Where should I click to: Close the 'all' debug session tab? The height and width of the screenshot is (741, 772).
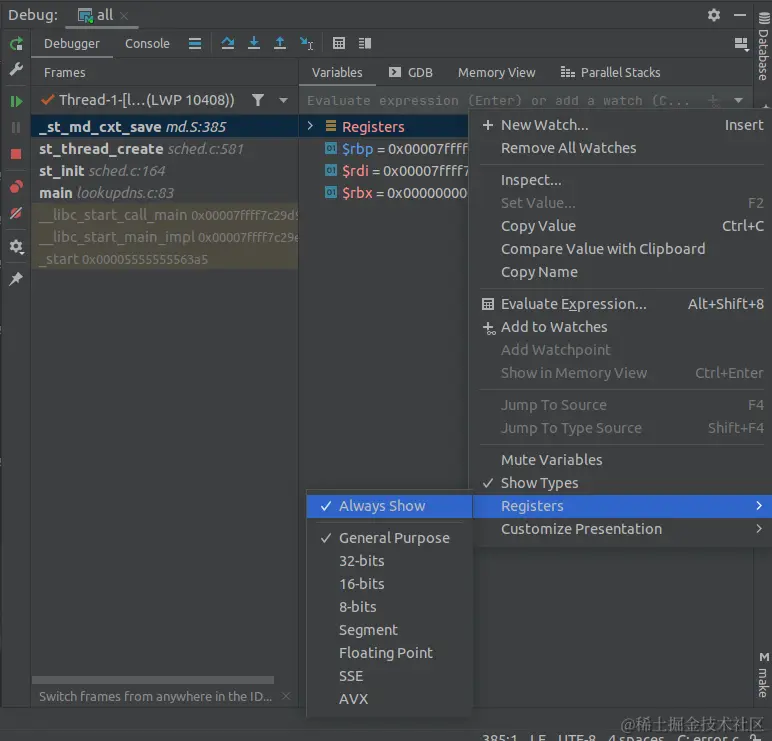pyautogui.click(x=124, y=16)
